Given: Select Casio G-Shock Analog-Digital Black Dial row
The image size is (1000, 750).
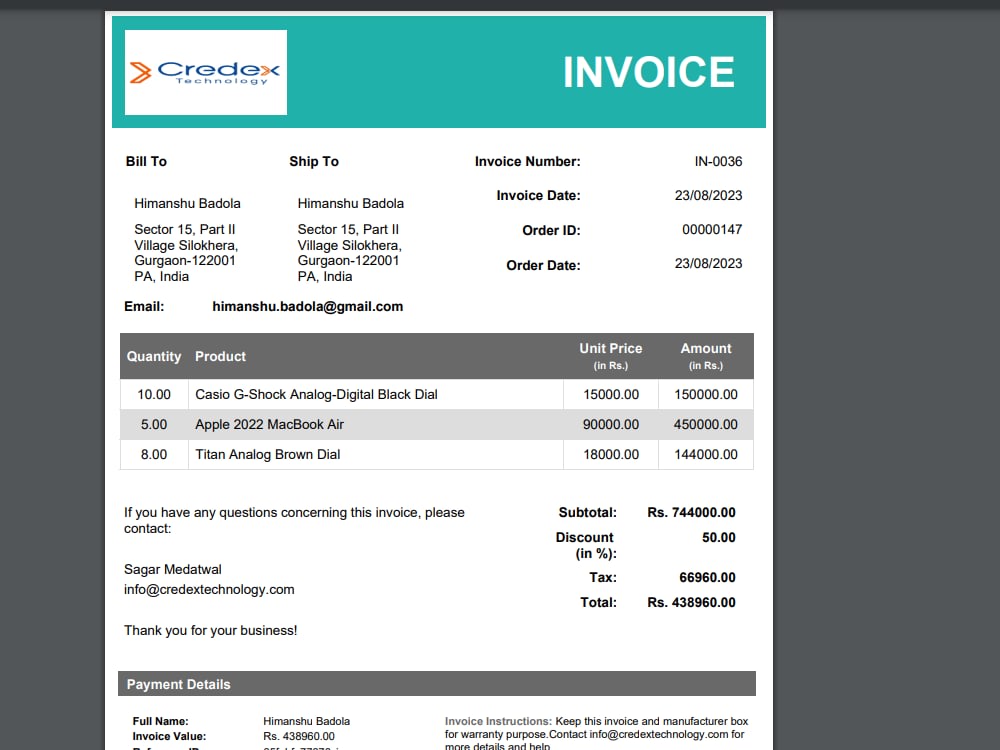Looking at the screenshot, I should pos(437,394).
